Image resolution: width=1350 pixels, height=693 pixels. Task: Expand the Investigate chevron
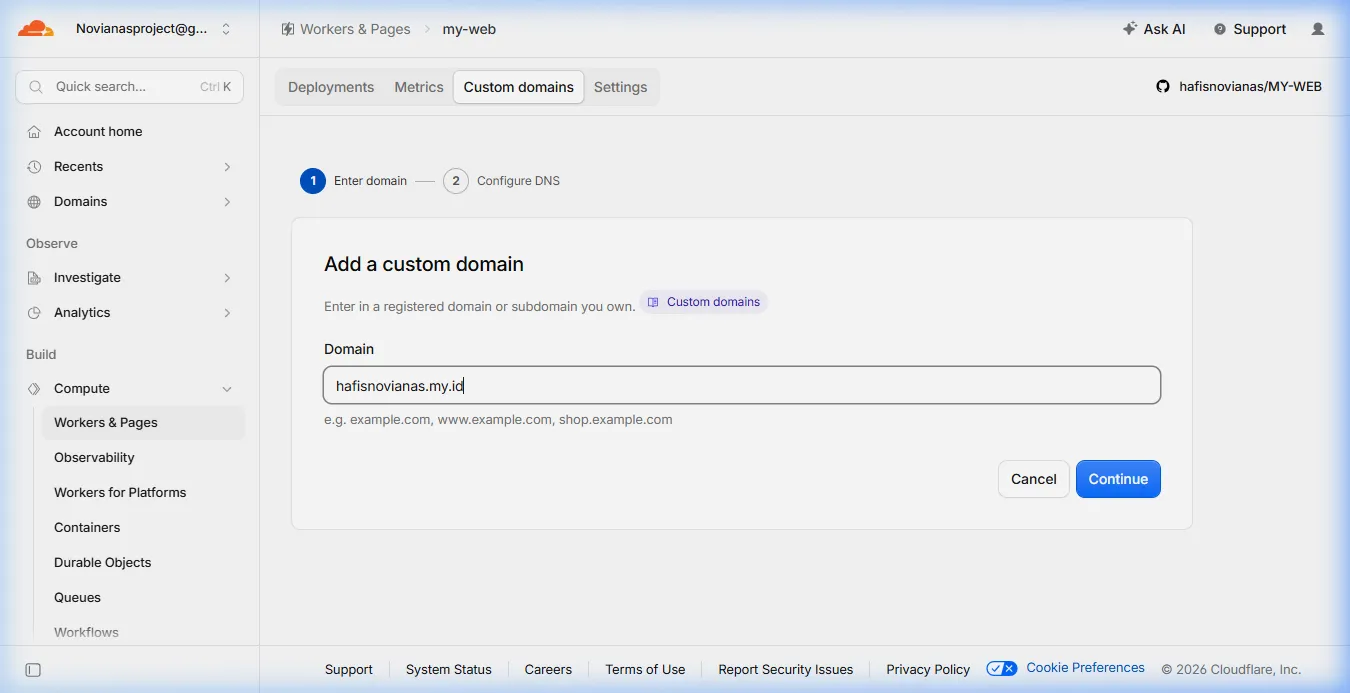(x=227, y=278)
